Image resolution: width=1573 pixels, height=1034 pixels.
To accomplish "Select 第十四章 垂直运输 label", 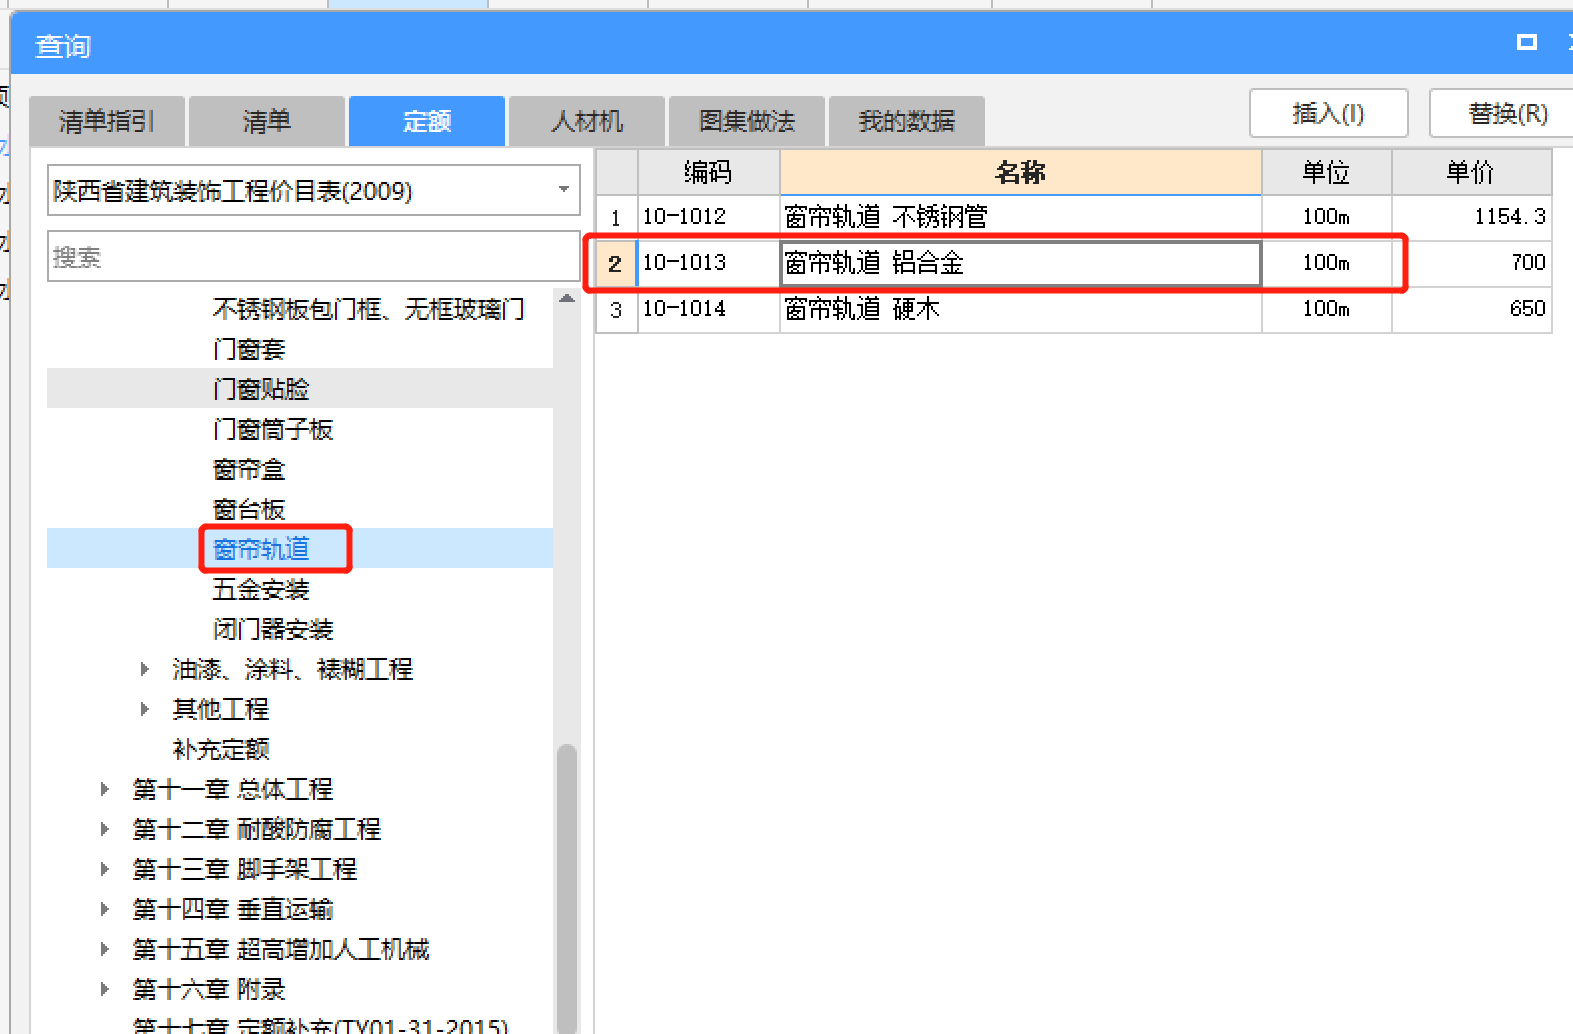I will (x=233, y=909).
